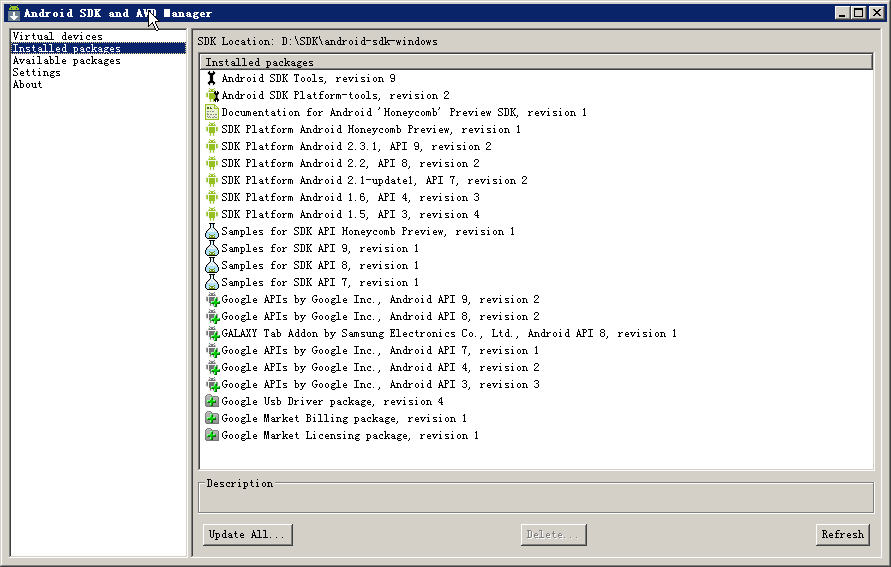891x567 pixels.
Task: Click the wrench icon for Android SDK Tools
Action: point(211,78)
